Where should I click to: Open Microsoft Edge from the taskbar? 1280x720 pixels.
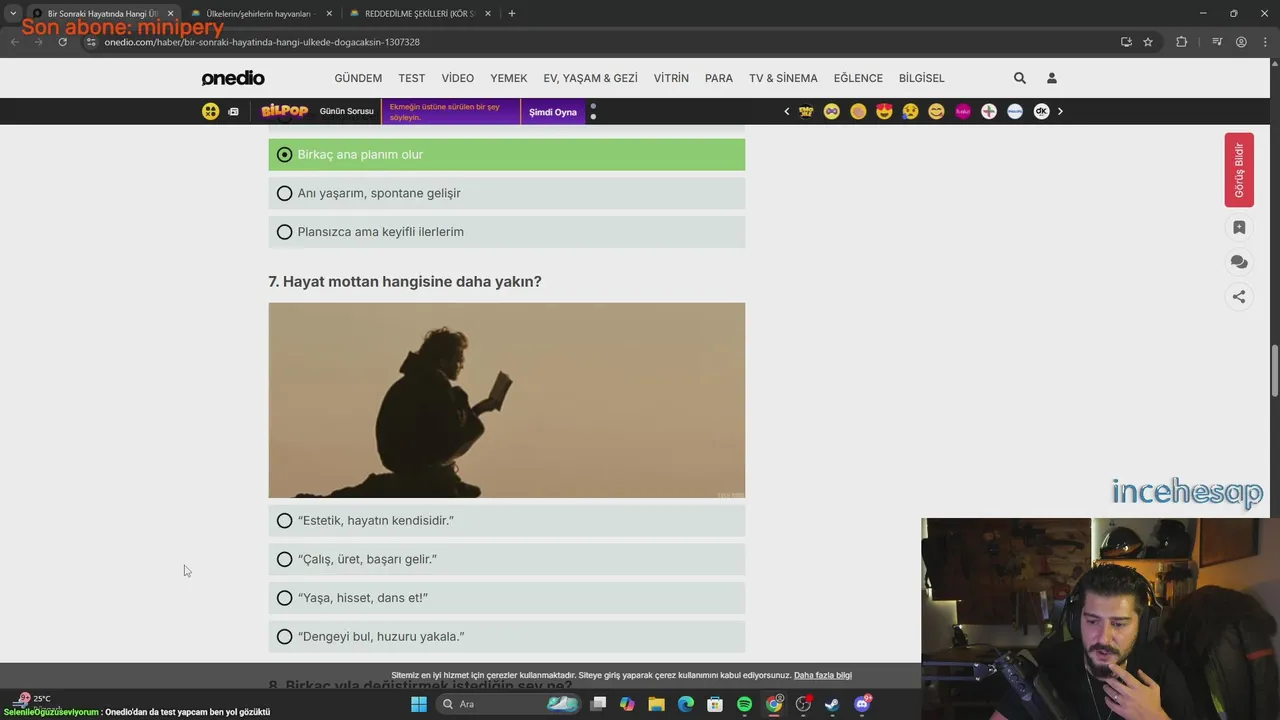pyautogui.click(x=685, y=704)
